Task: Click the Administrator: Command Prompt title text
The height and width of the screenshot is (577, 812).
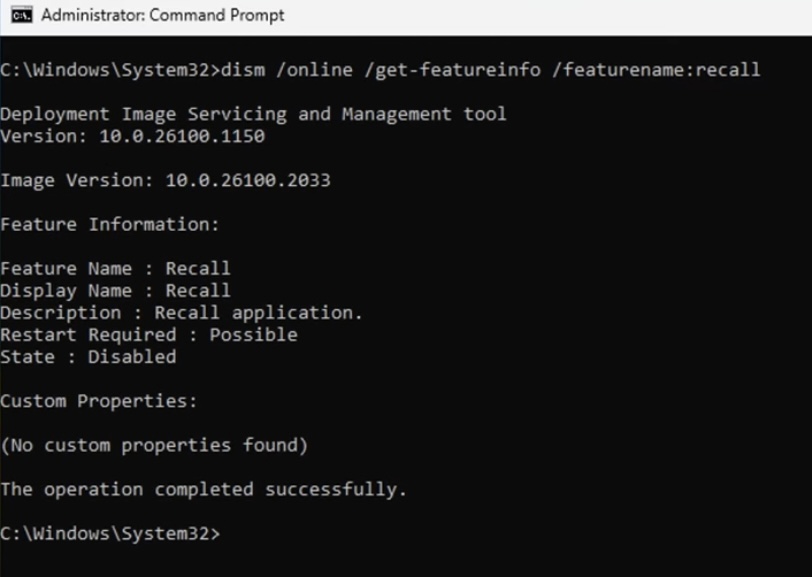Action: [x=163, y=16]
